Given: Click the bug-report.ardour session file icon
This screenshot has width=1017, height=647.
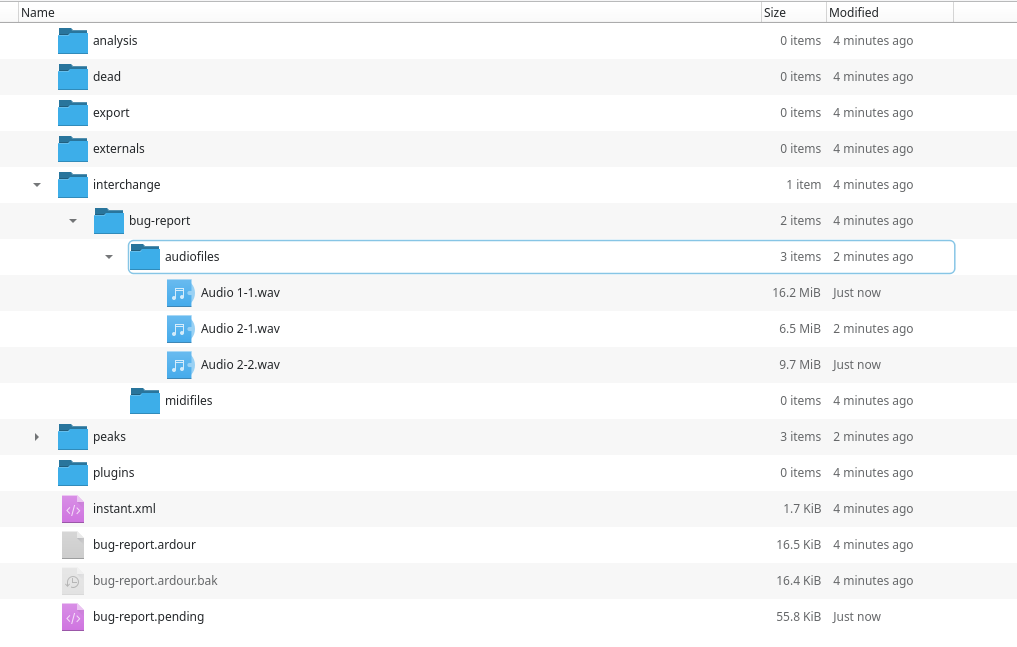Looking at the screenshot, I should tap(73, 545).
